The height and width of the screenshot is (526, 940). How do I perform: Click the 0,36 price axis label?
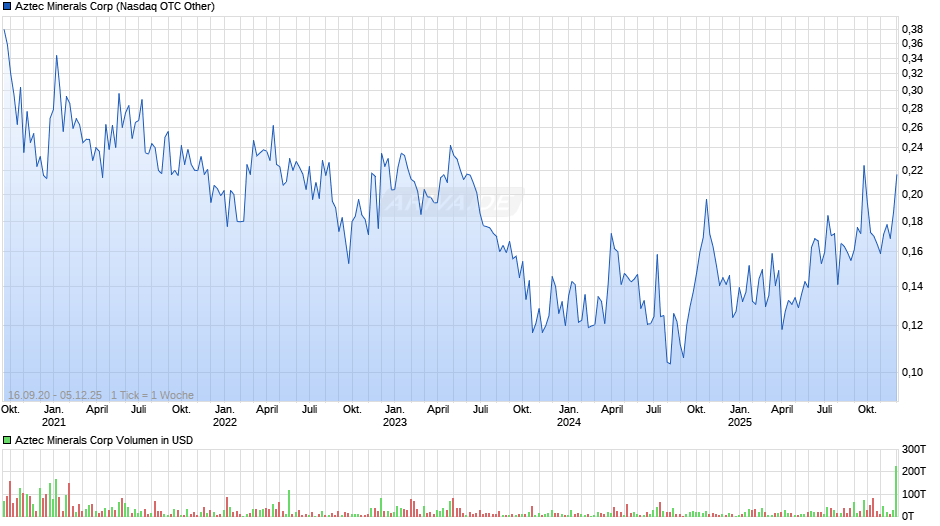click(912, 43)
